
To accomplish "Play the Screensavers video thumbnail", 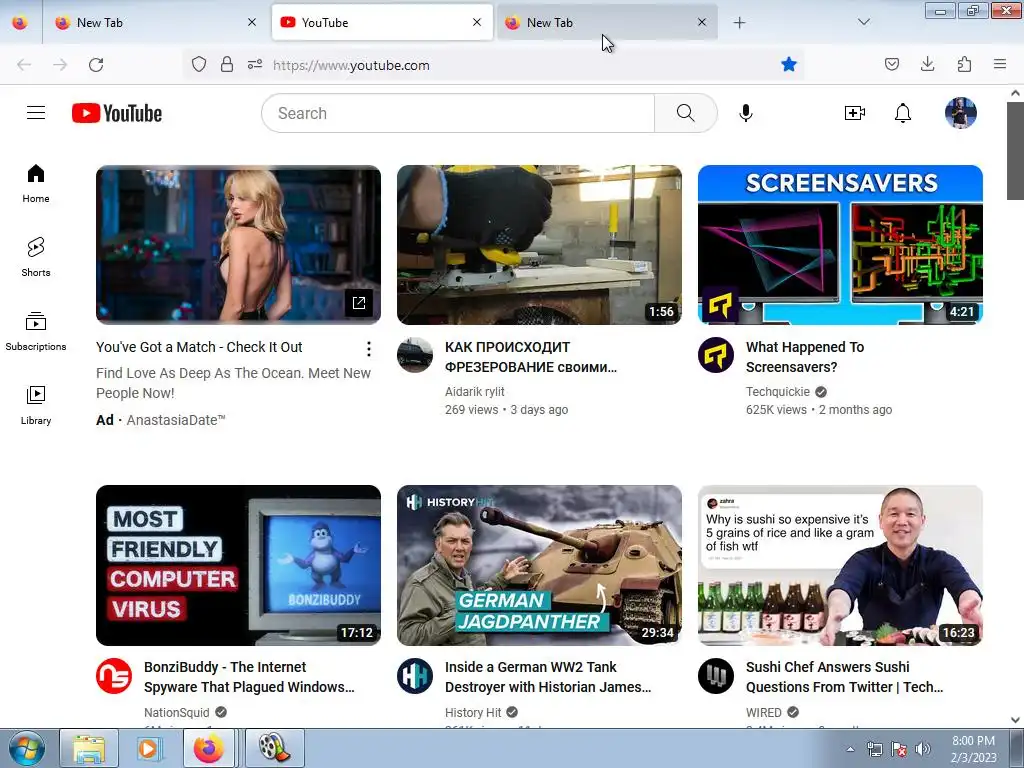I will (x=840, y=245).
